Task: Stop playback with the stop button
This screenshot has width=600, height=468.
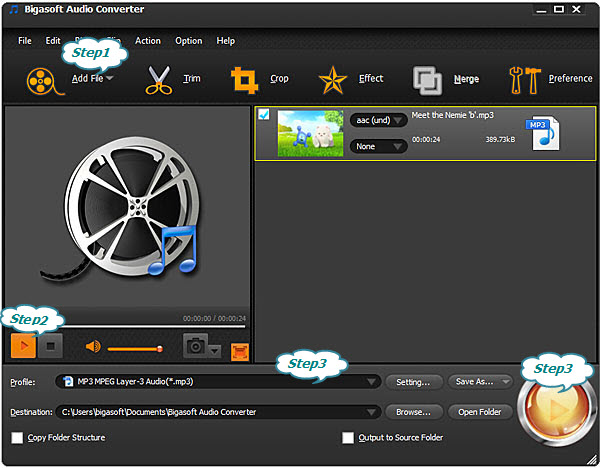Action: pyautogui.click(x=50, y=346)
